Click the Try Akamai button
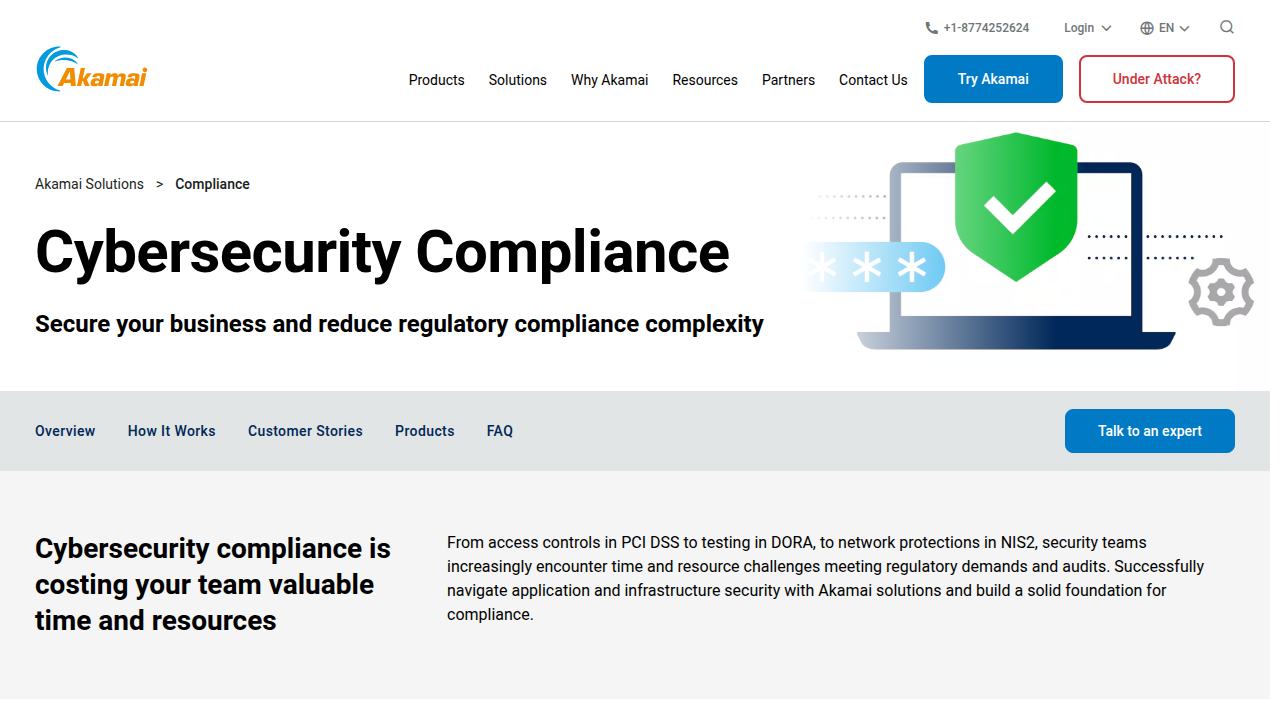This screenshot has width=1280, height=720. [x=993, y=79]
